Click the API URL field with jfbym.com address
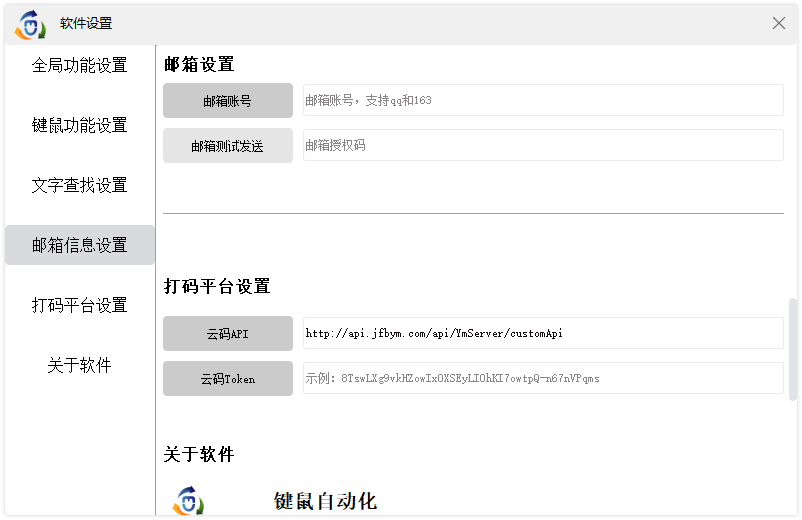Viewport: 802px width, 520px height. pos(543,333)
